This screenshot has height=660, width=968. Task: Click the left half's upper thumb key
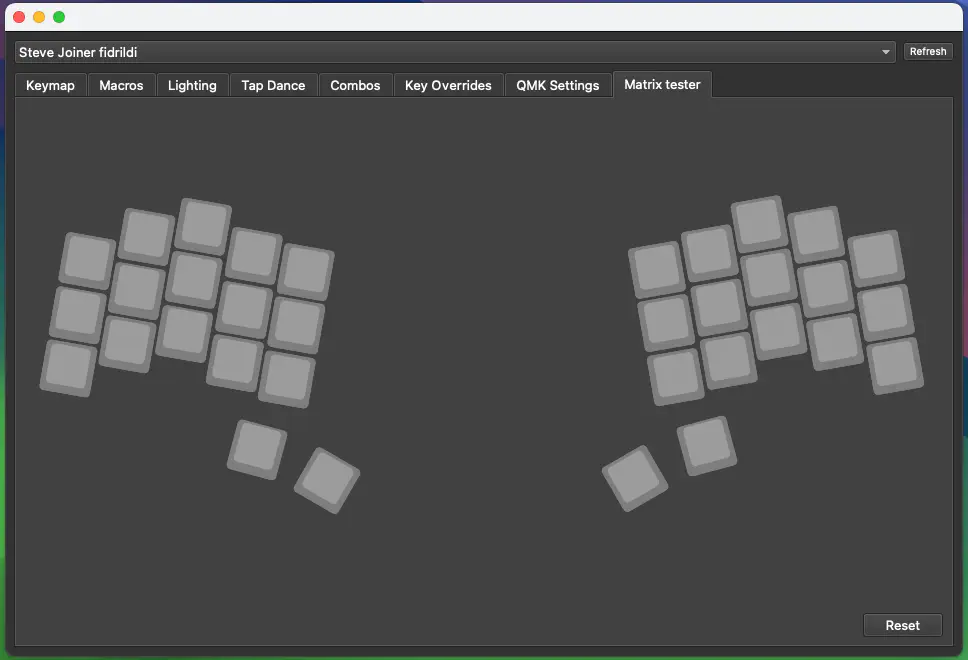258,448
